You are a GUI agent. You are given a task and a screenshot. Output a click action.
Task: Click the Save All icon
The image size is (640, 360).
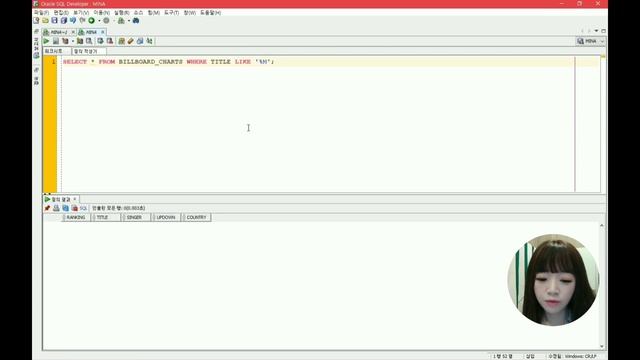[x=64, y=20]
